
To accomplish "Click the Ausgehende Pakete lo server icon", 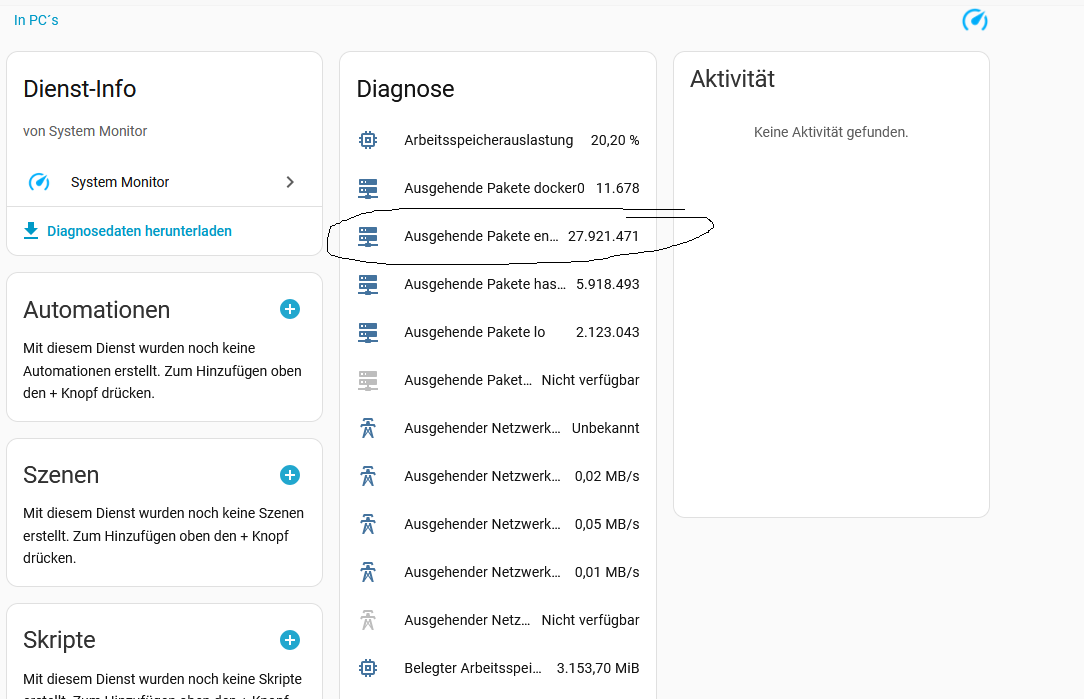I will (x=368, y=332).
